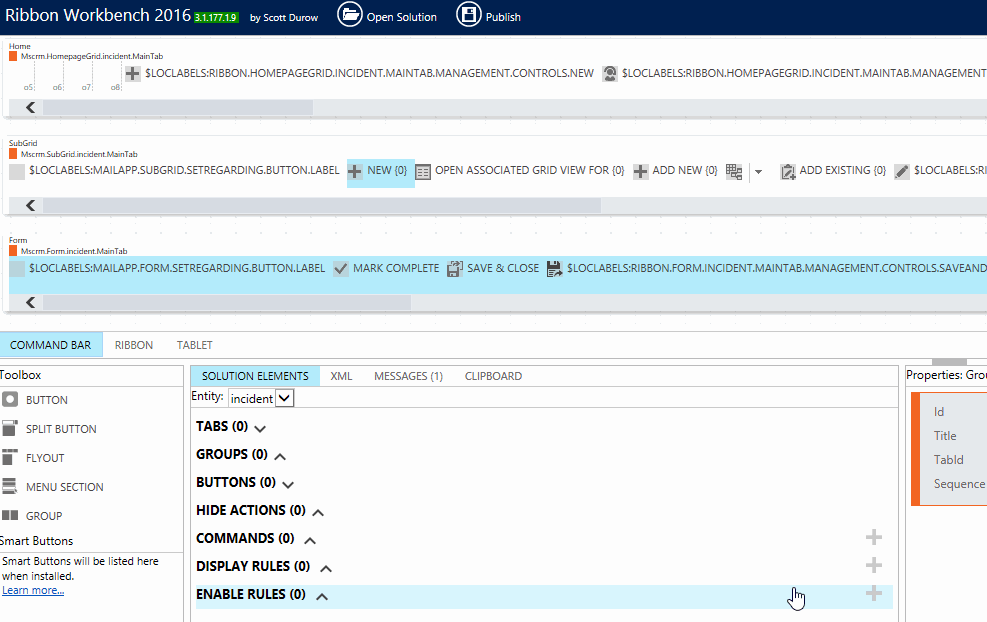This screenshot has width=987, height=622.
Task: Click the grid icon beside ADD NEW {0}
Action: 734,171
